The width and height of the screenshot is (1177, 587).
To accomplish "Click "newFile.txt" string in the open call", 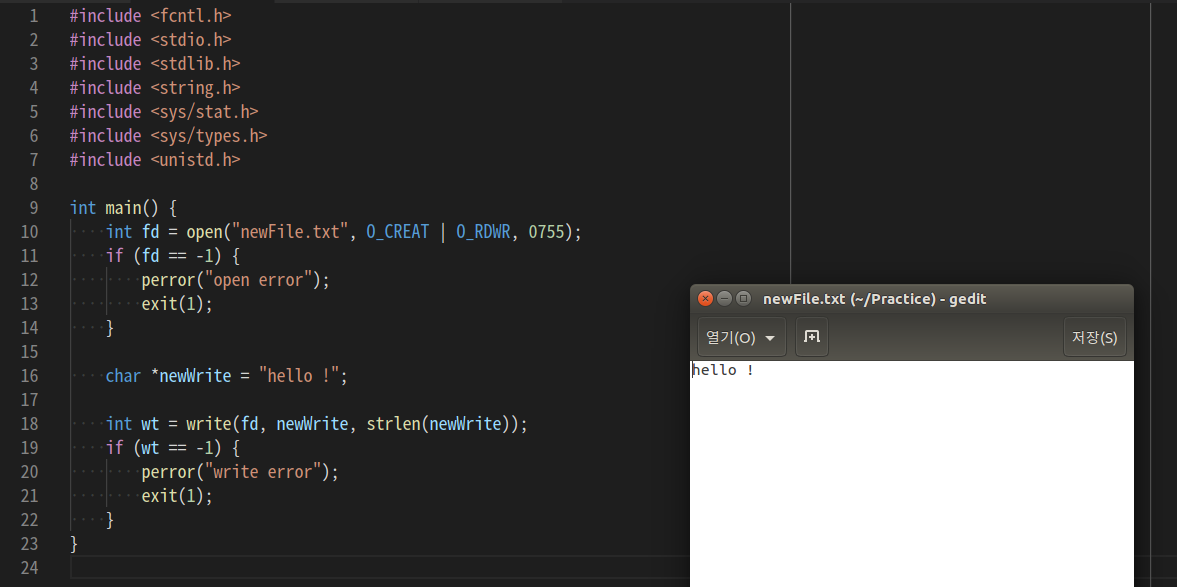I will click(x=290, y=232).
